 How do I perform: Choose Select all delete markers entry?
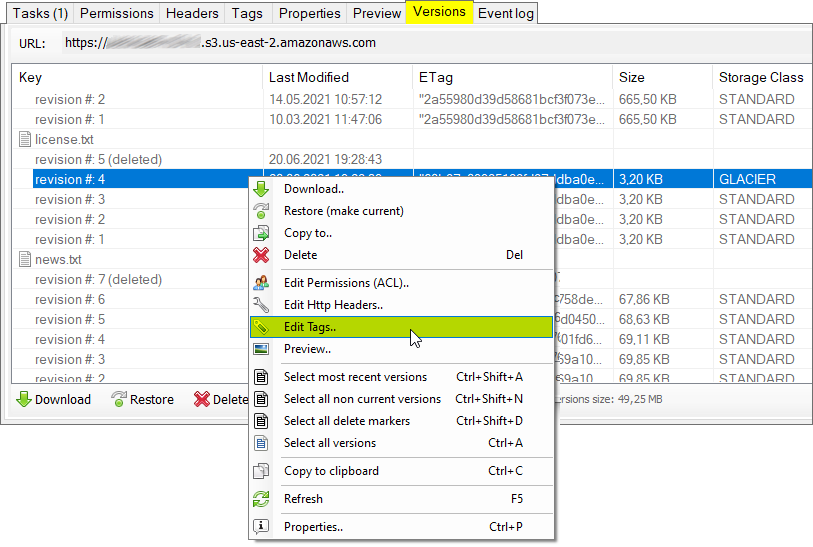(401, 421)
